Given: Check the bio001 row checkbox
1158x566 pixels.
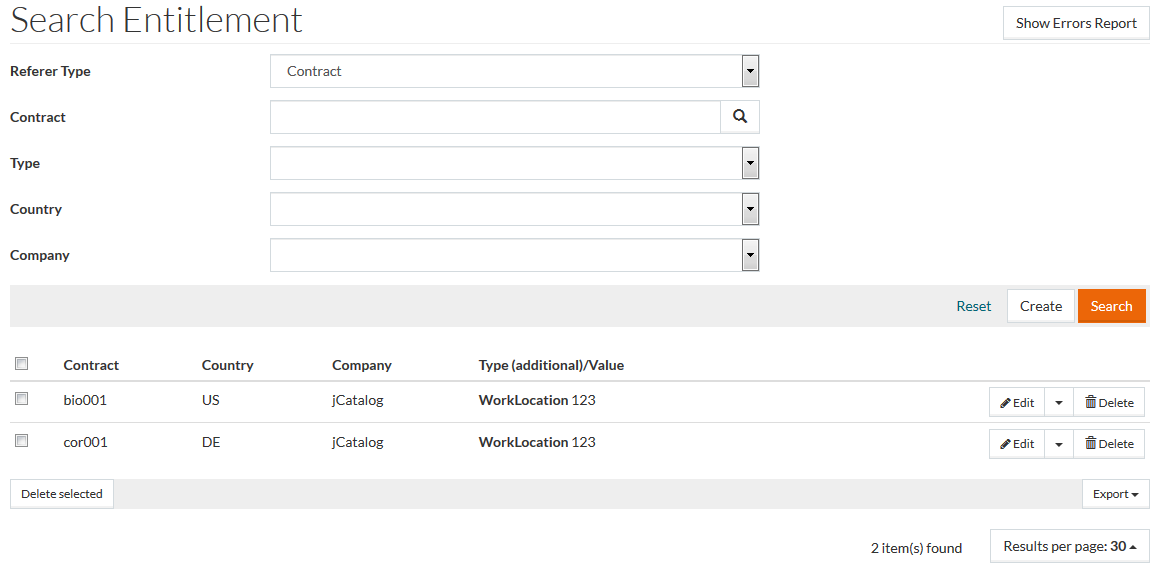Looking at the screenshot, I should click(22, 399).
